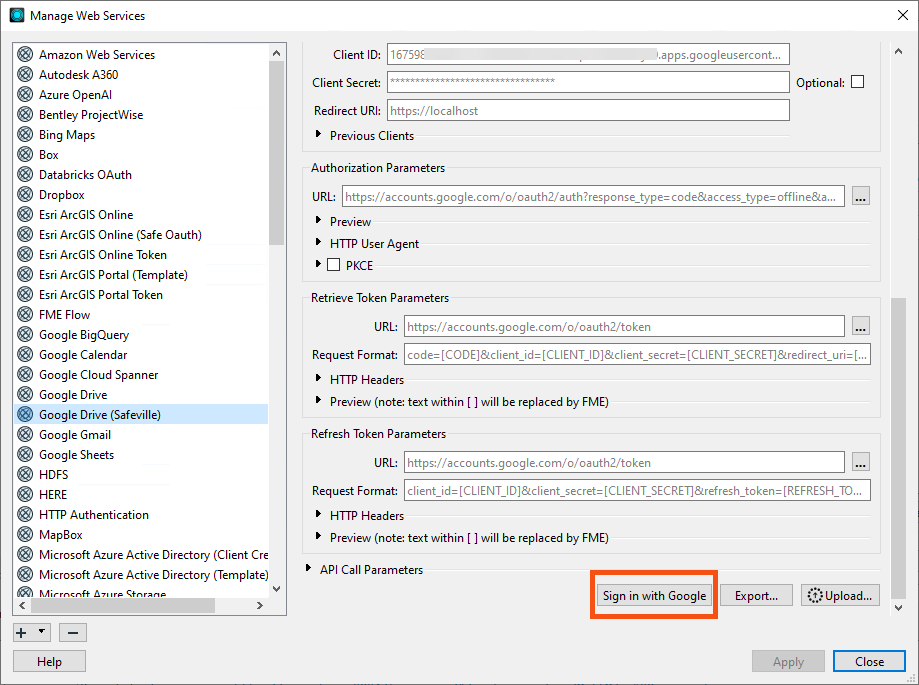Click the Dropbox service icon
Image resolution: width=919 pixels, height=685 pixels.
tap(25, 195)
